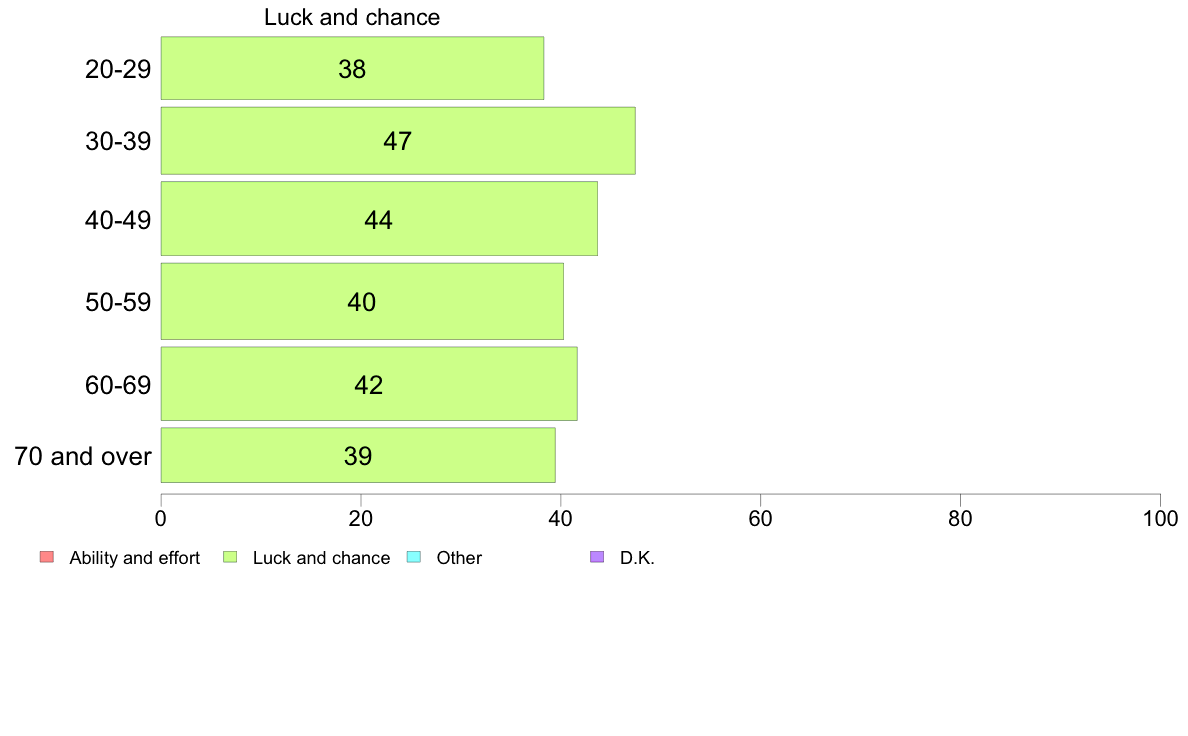Click the 40-49 age group label
This screenshot has height=736, width=1188.
[118, 220]
